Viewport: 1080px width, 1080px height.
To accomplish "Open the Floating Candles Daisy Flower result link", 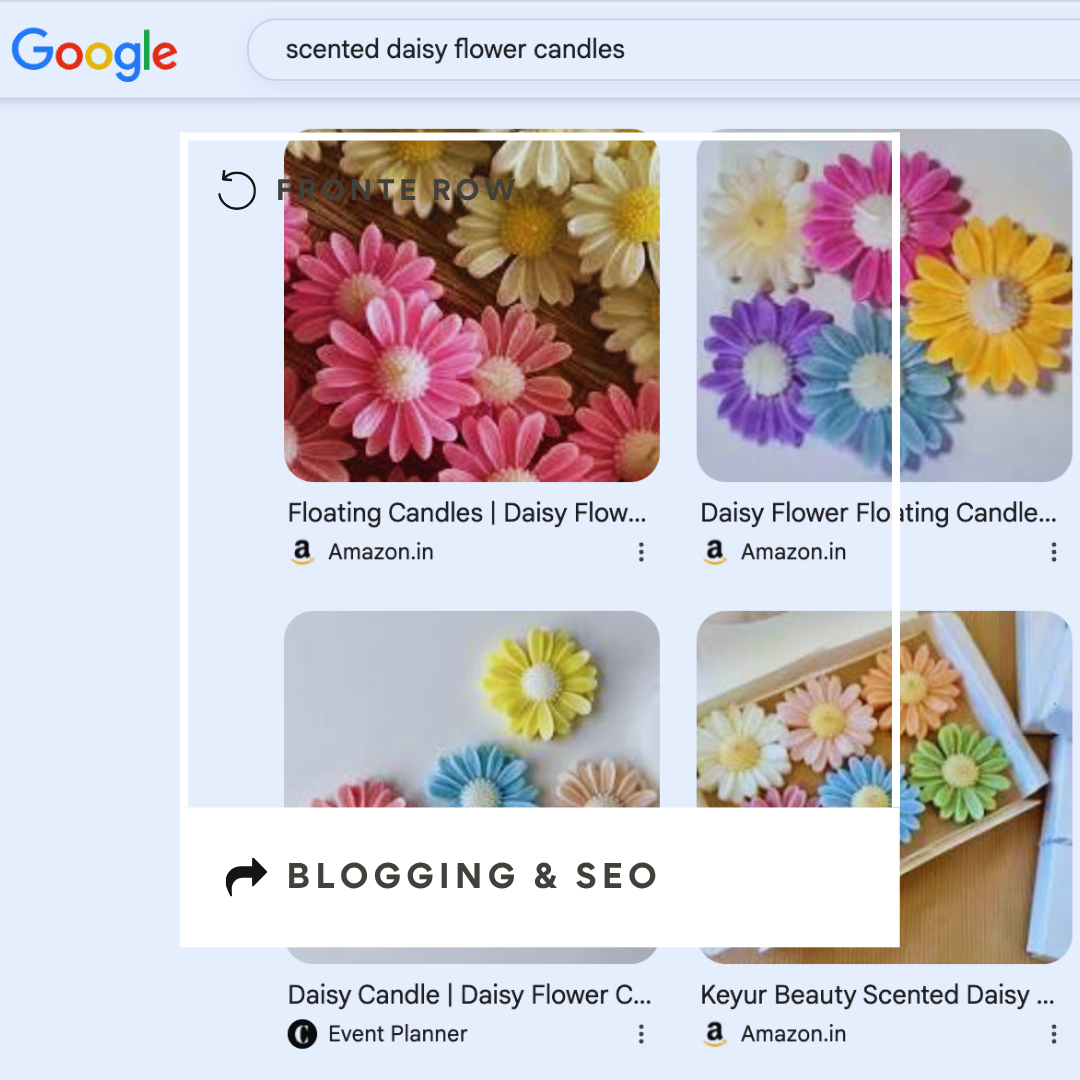I will (x=467, y=512).
